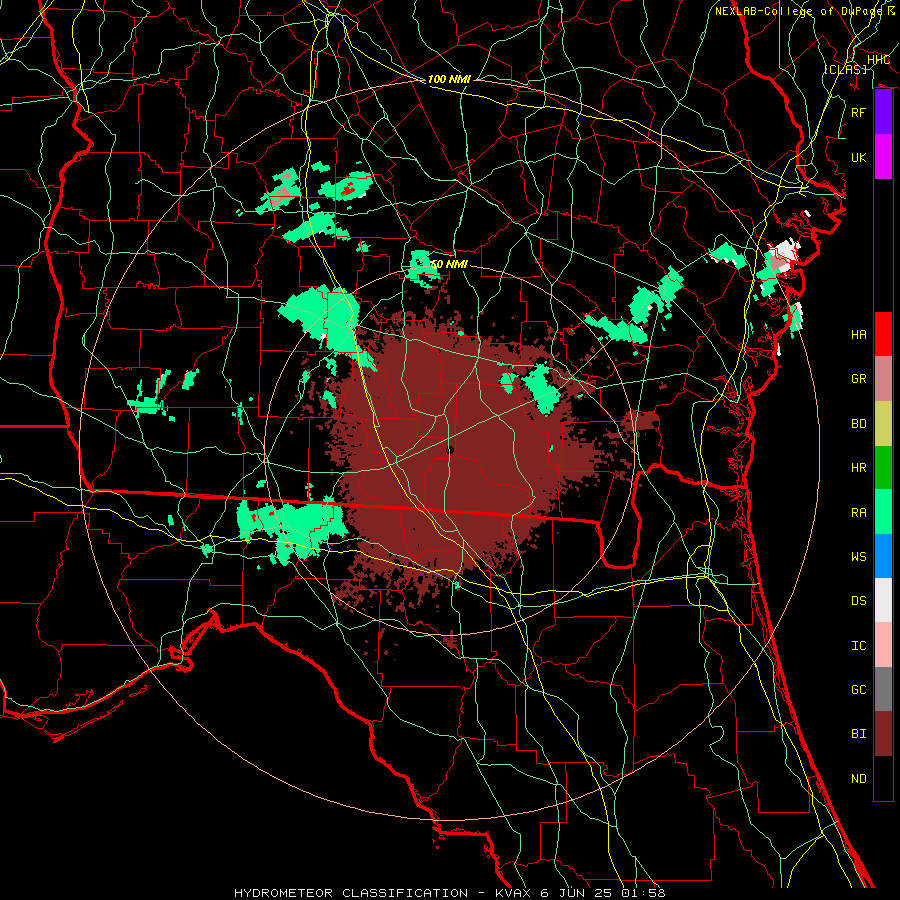Click the ND black legend swatch
The height and width of the screenshot is (900, 900).
883,778
